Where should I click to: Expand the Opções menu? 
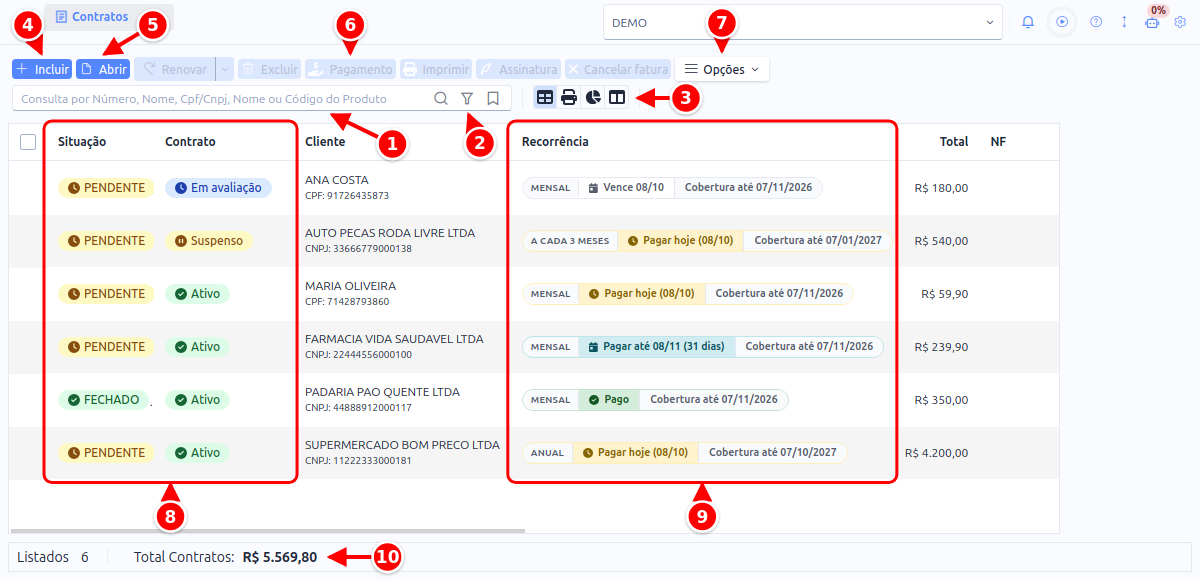[x=722, y=69]
